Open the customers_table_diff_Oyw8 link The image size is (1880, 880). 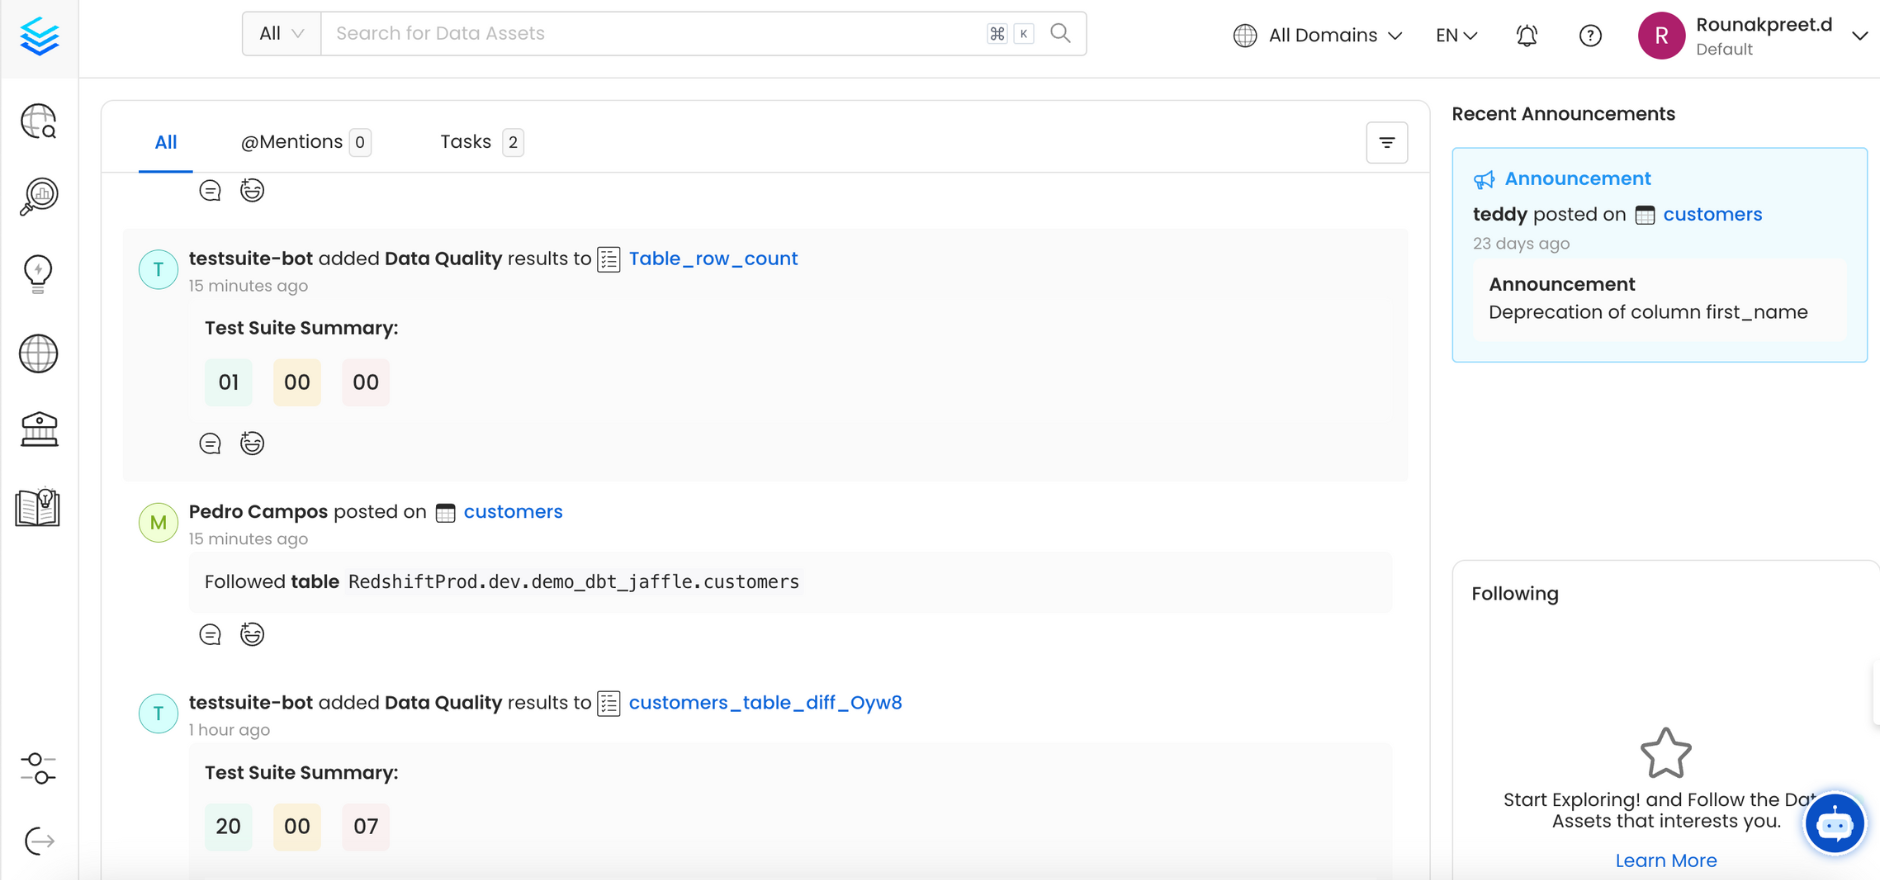[x=765, y=703]
